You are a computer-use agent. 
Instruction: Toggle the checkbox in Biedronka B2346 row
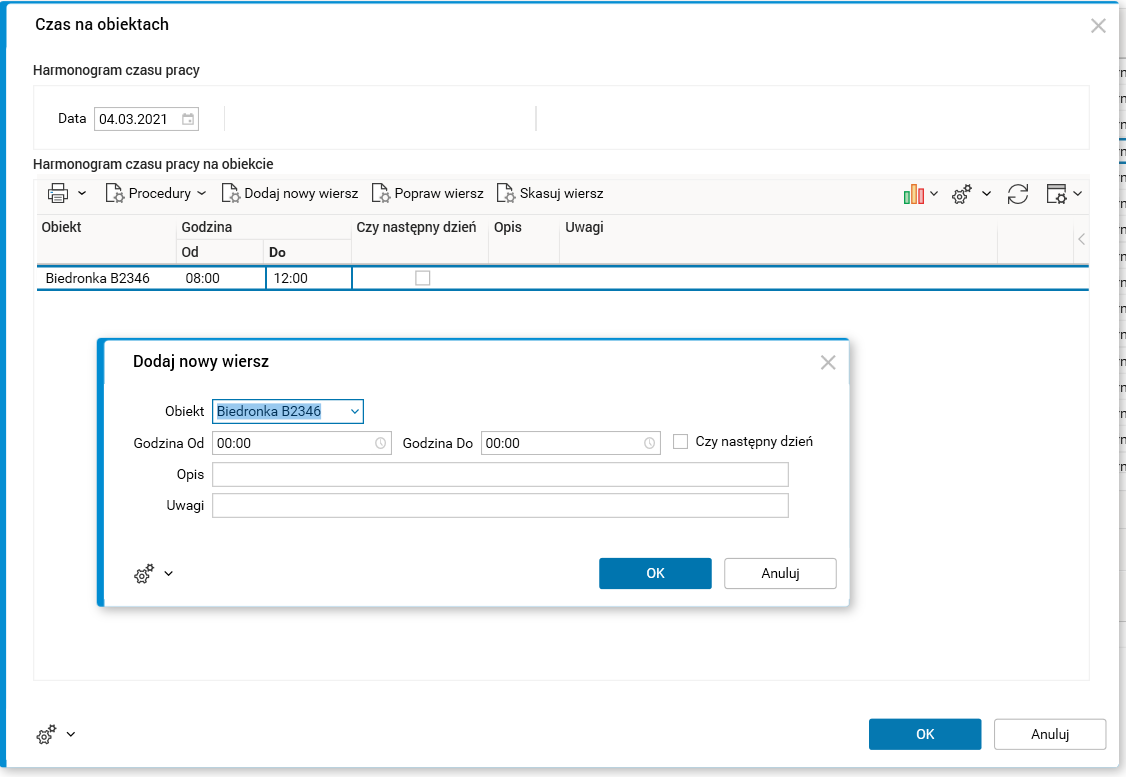tap(422, 278)
